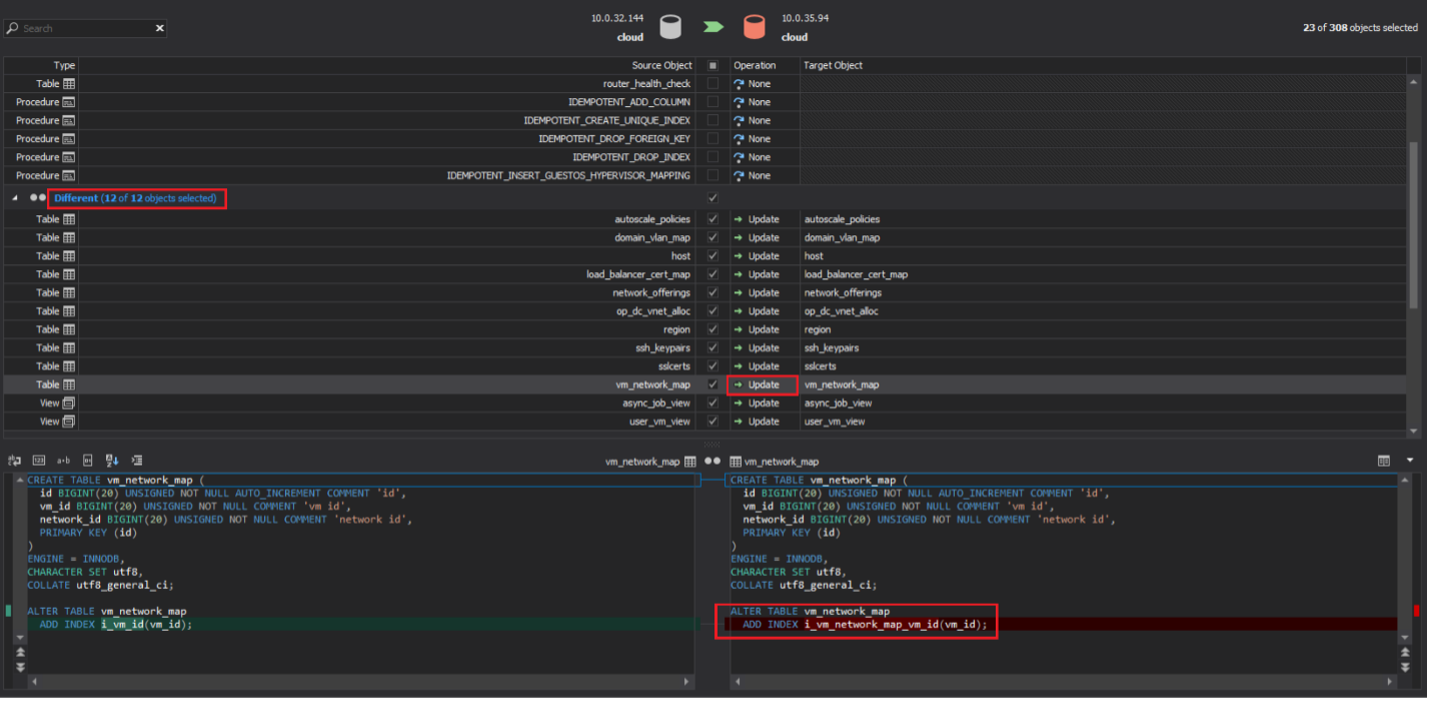
Task: Check the IDEMPOTENT_CREATE_UNIQUE_INDEX checkbox
Action: click(x=712, y=120)
